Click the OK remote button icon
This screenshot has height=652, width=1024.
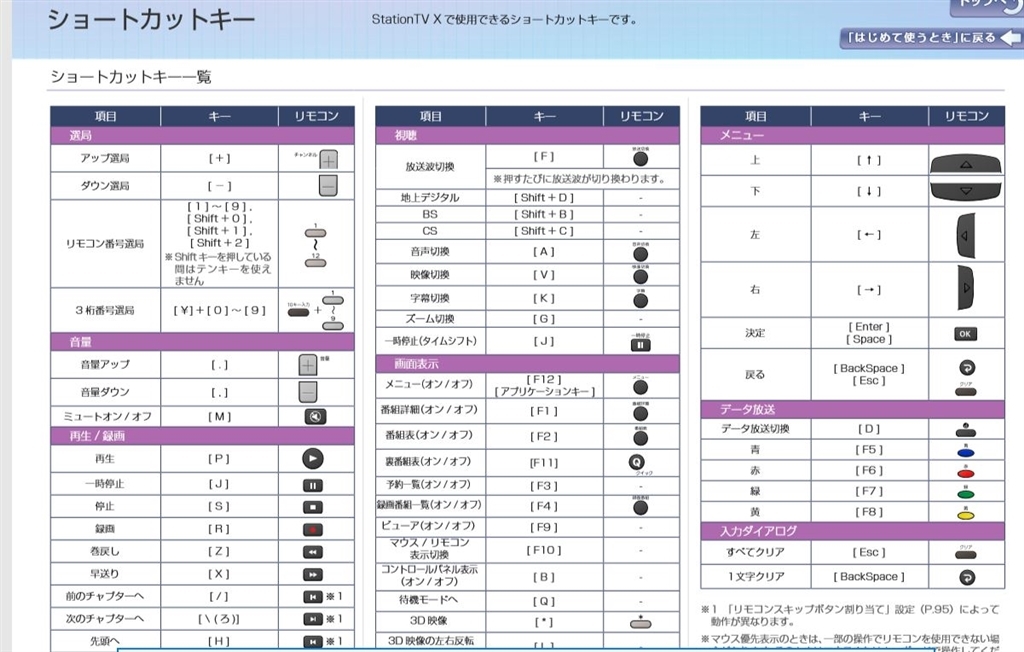pyautogui.click(x=965, y=334)
